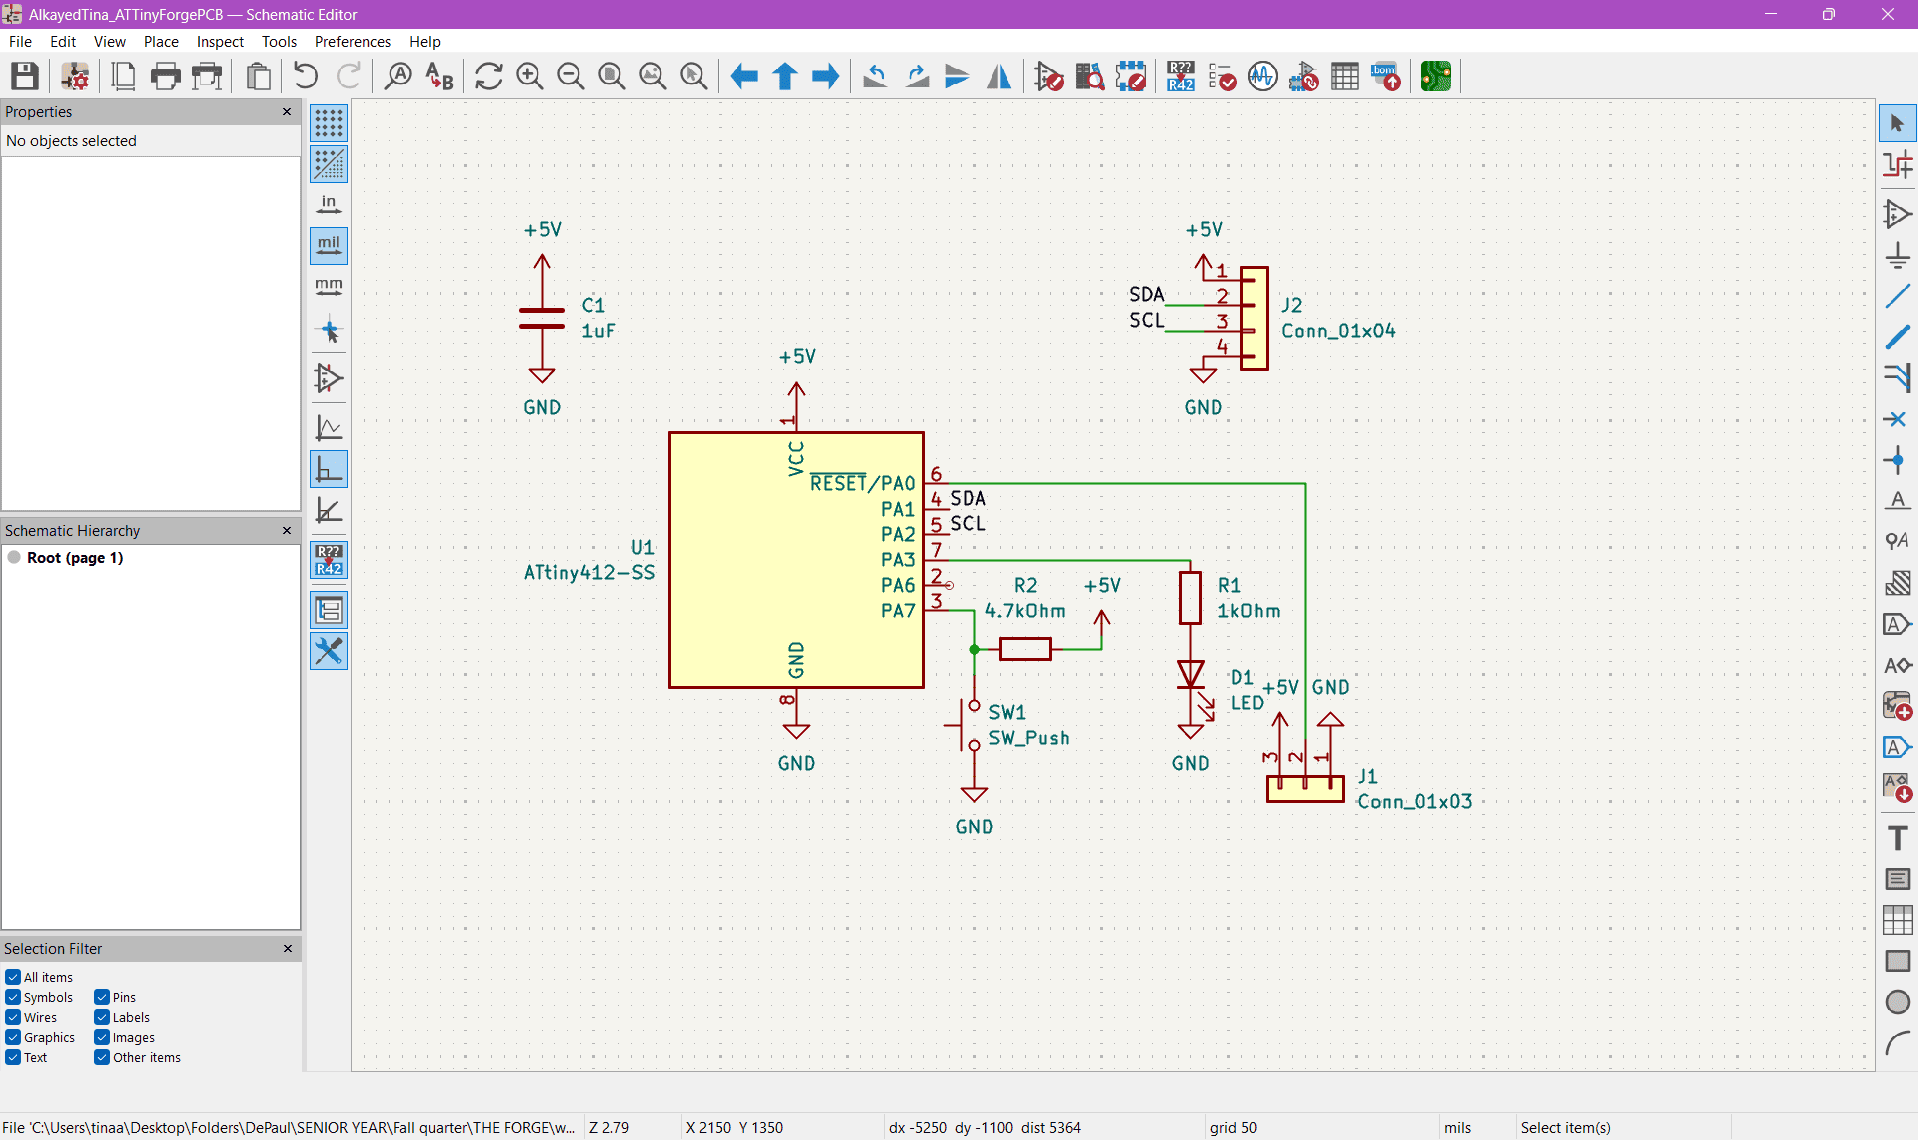Viewport: 1918px width, 1140px height.
Task: Close the Properties panel
Action: [x=287, y=112]
